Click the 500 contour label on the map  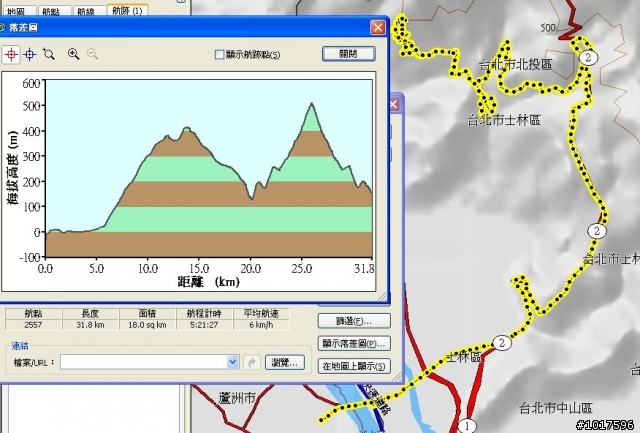548,28
